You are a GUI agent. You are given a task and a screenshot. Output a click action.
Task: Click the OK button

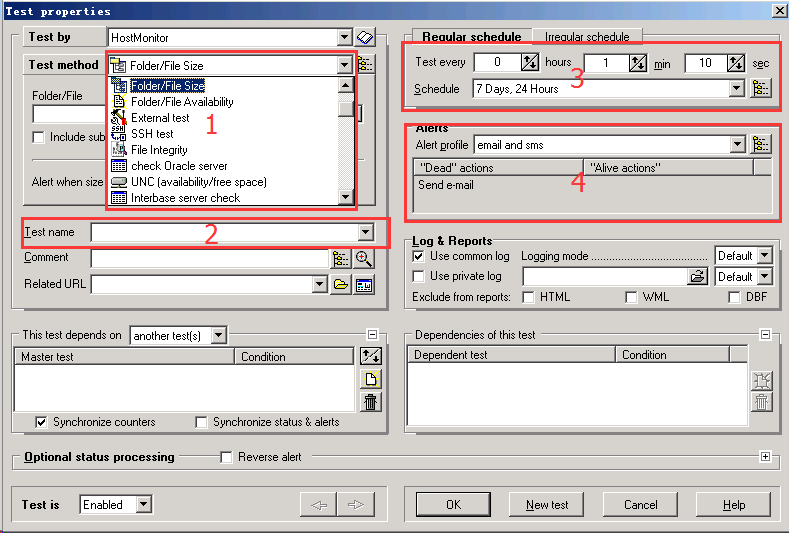453,505
